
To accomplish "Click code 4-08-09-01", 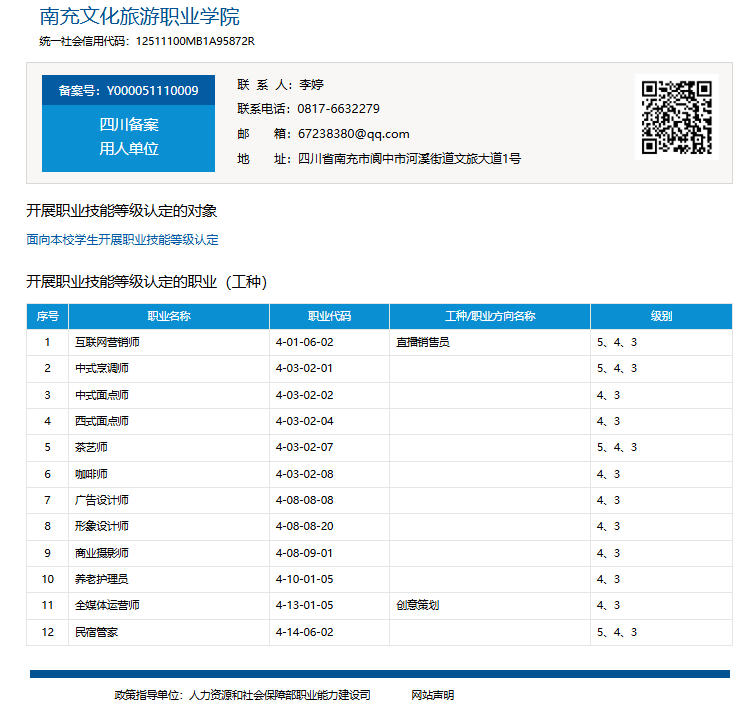I will 304,554.
